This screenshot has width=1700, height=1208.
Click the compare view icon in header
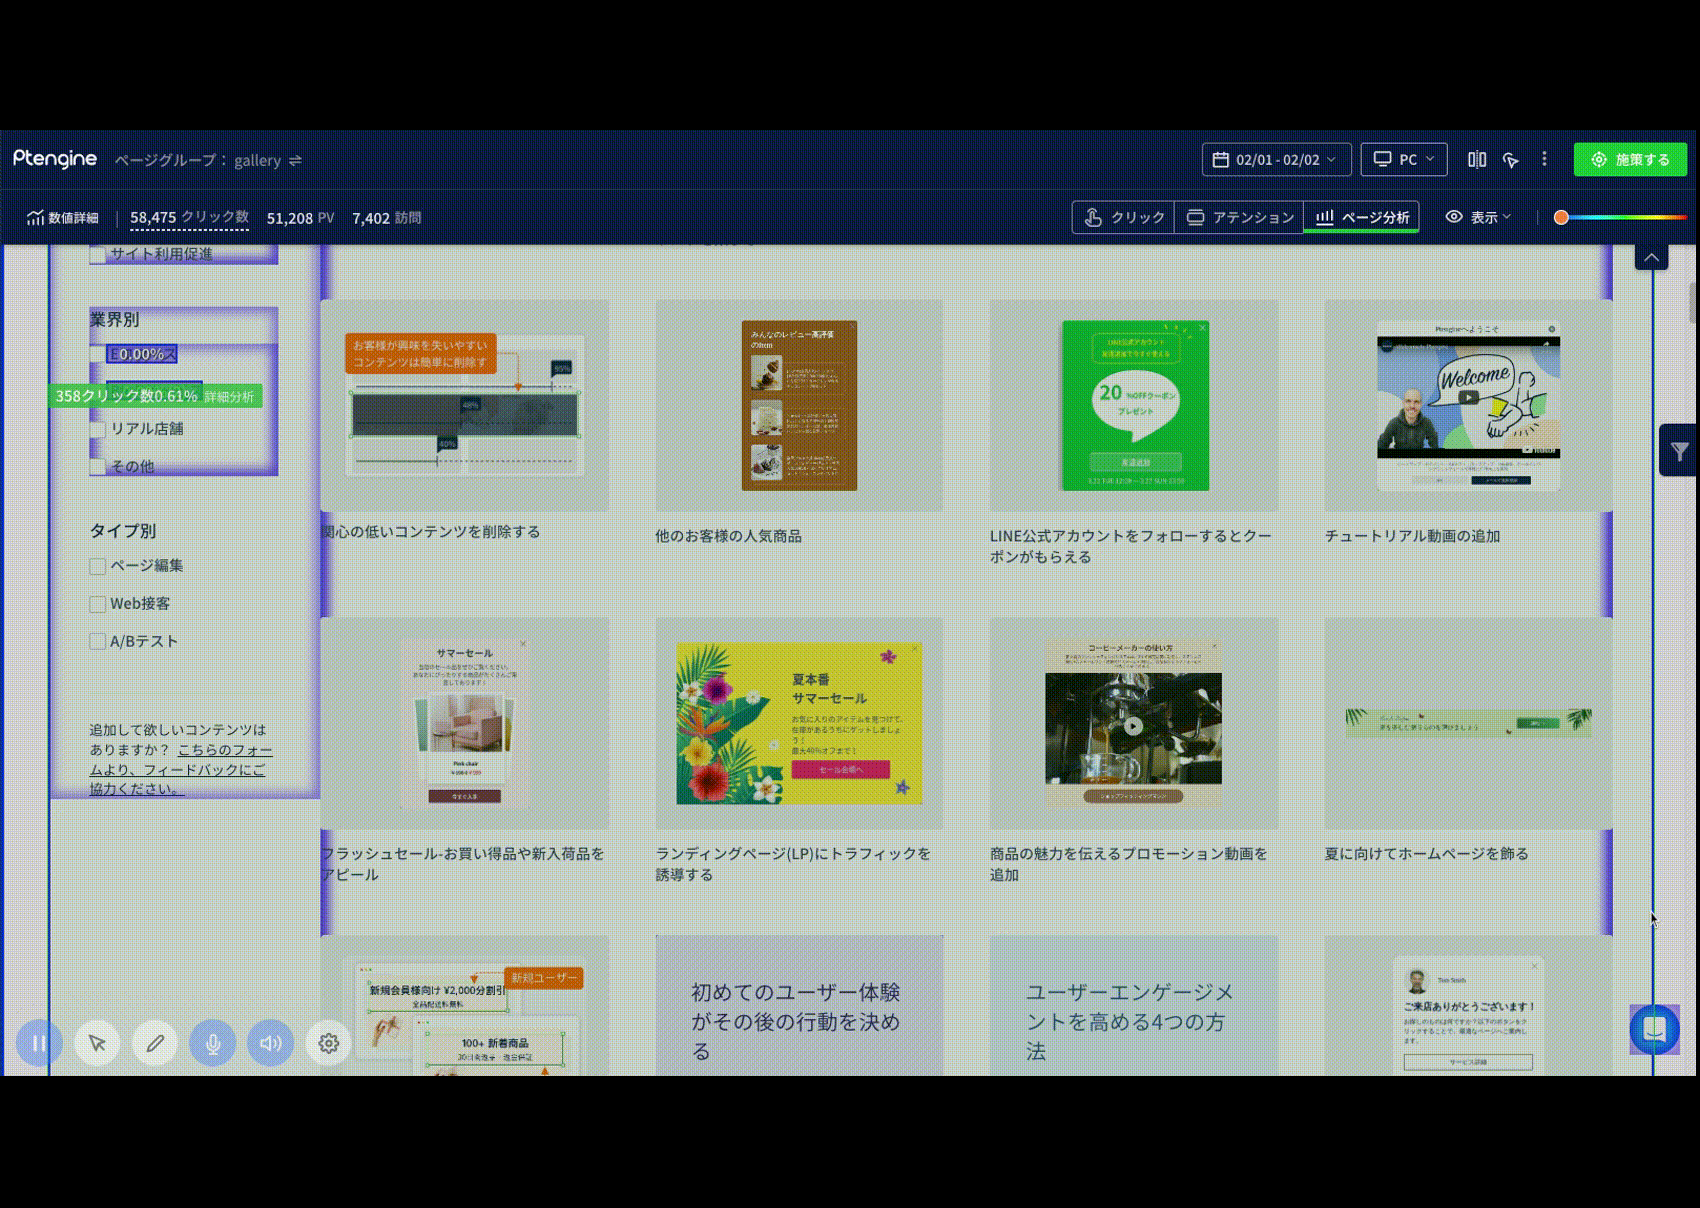point(1476,160)
